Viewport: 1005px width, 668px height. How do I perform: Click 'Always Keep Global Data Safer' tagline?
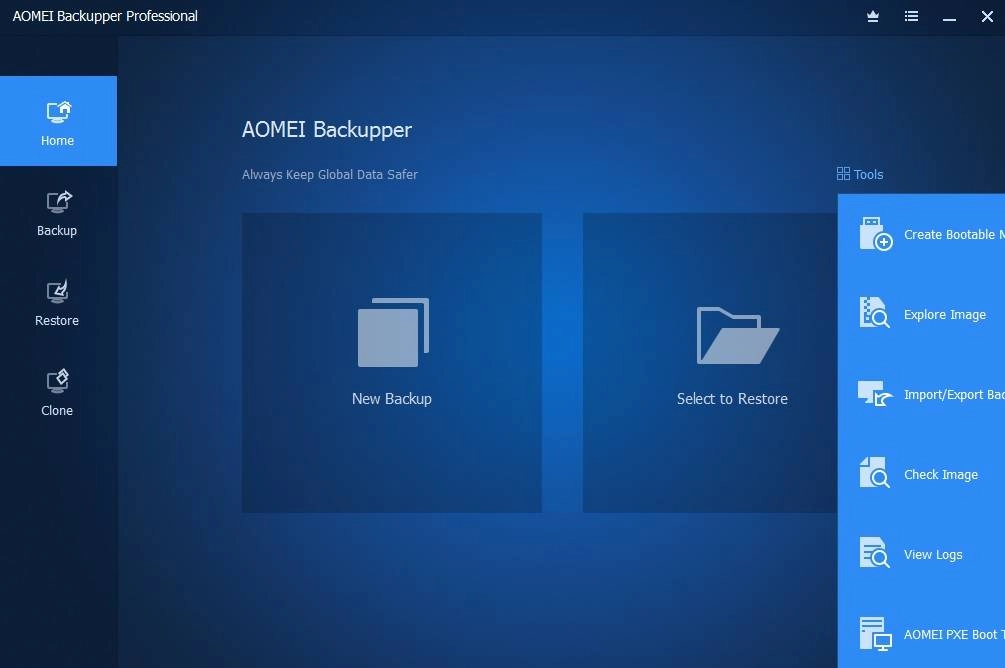[329, 174]
